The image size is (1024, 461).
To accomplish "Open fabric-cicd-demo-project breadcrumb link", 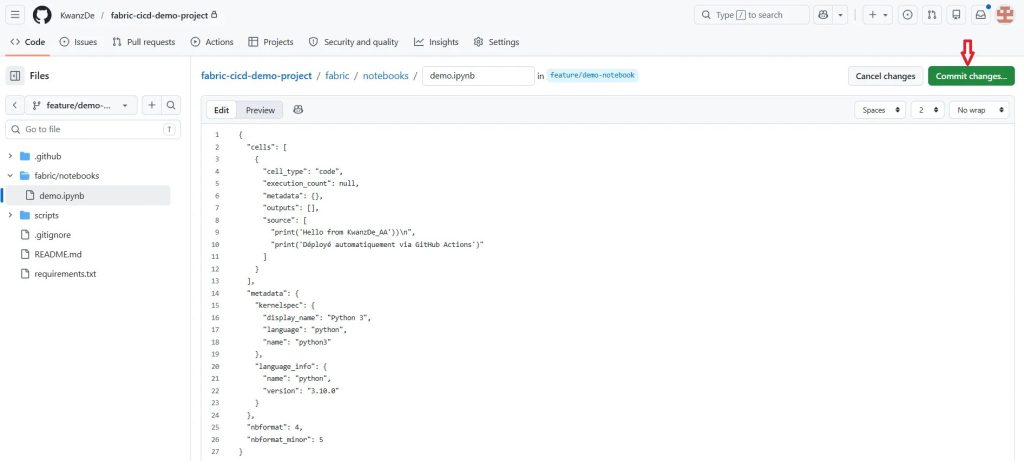I will [x=257, y=76].
